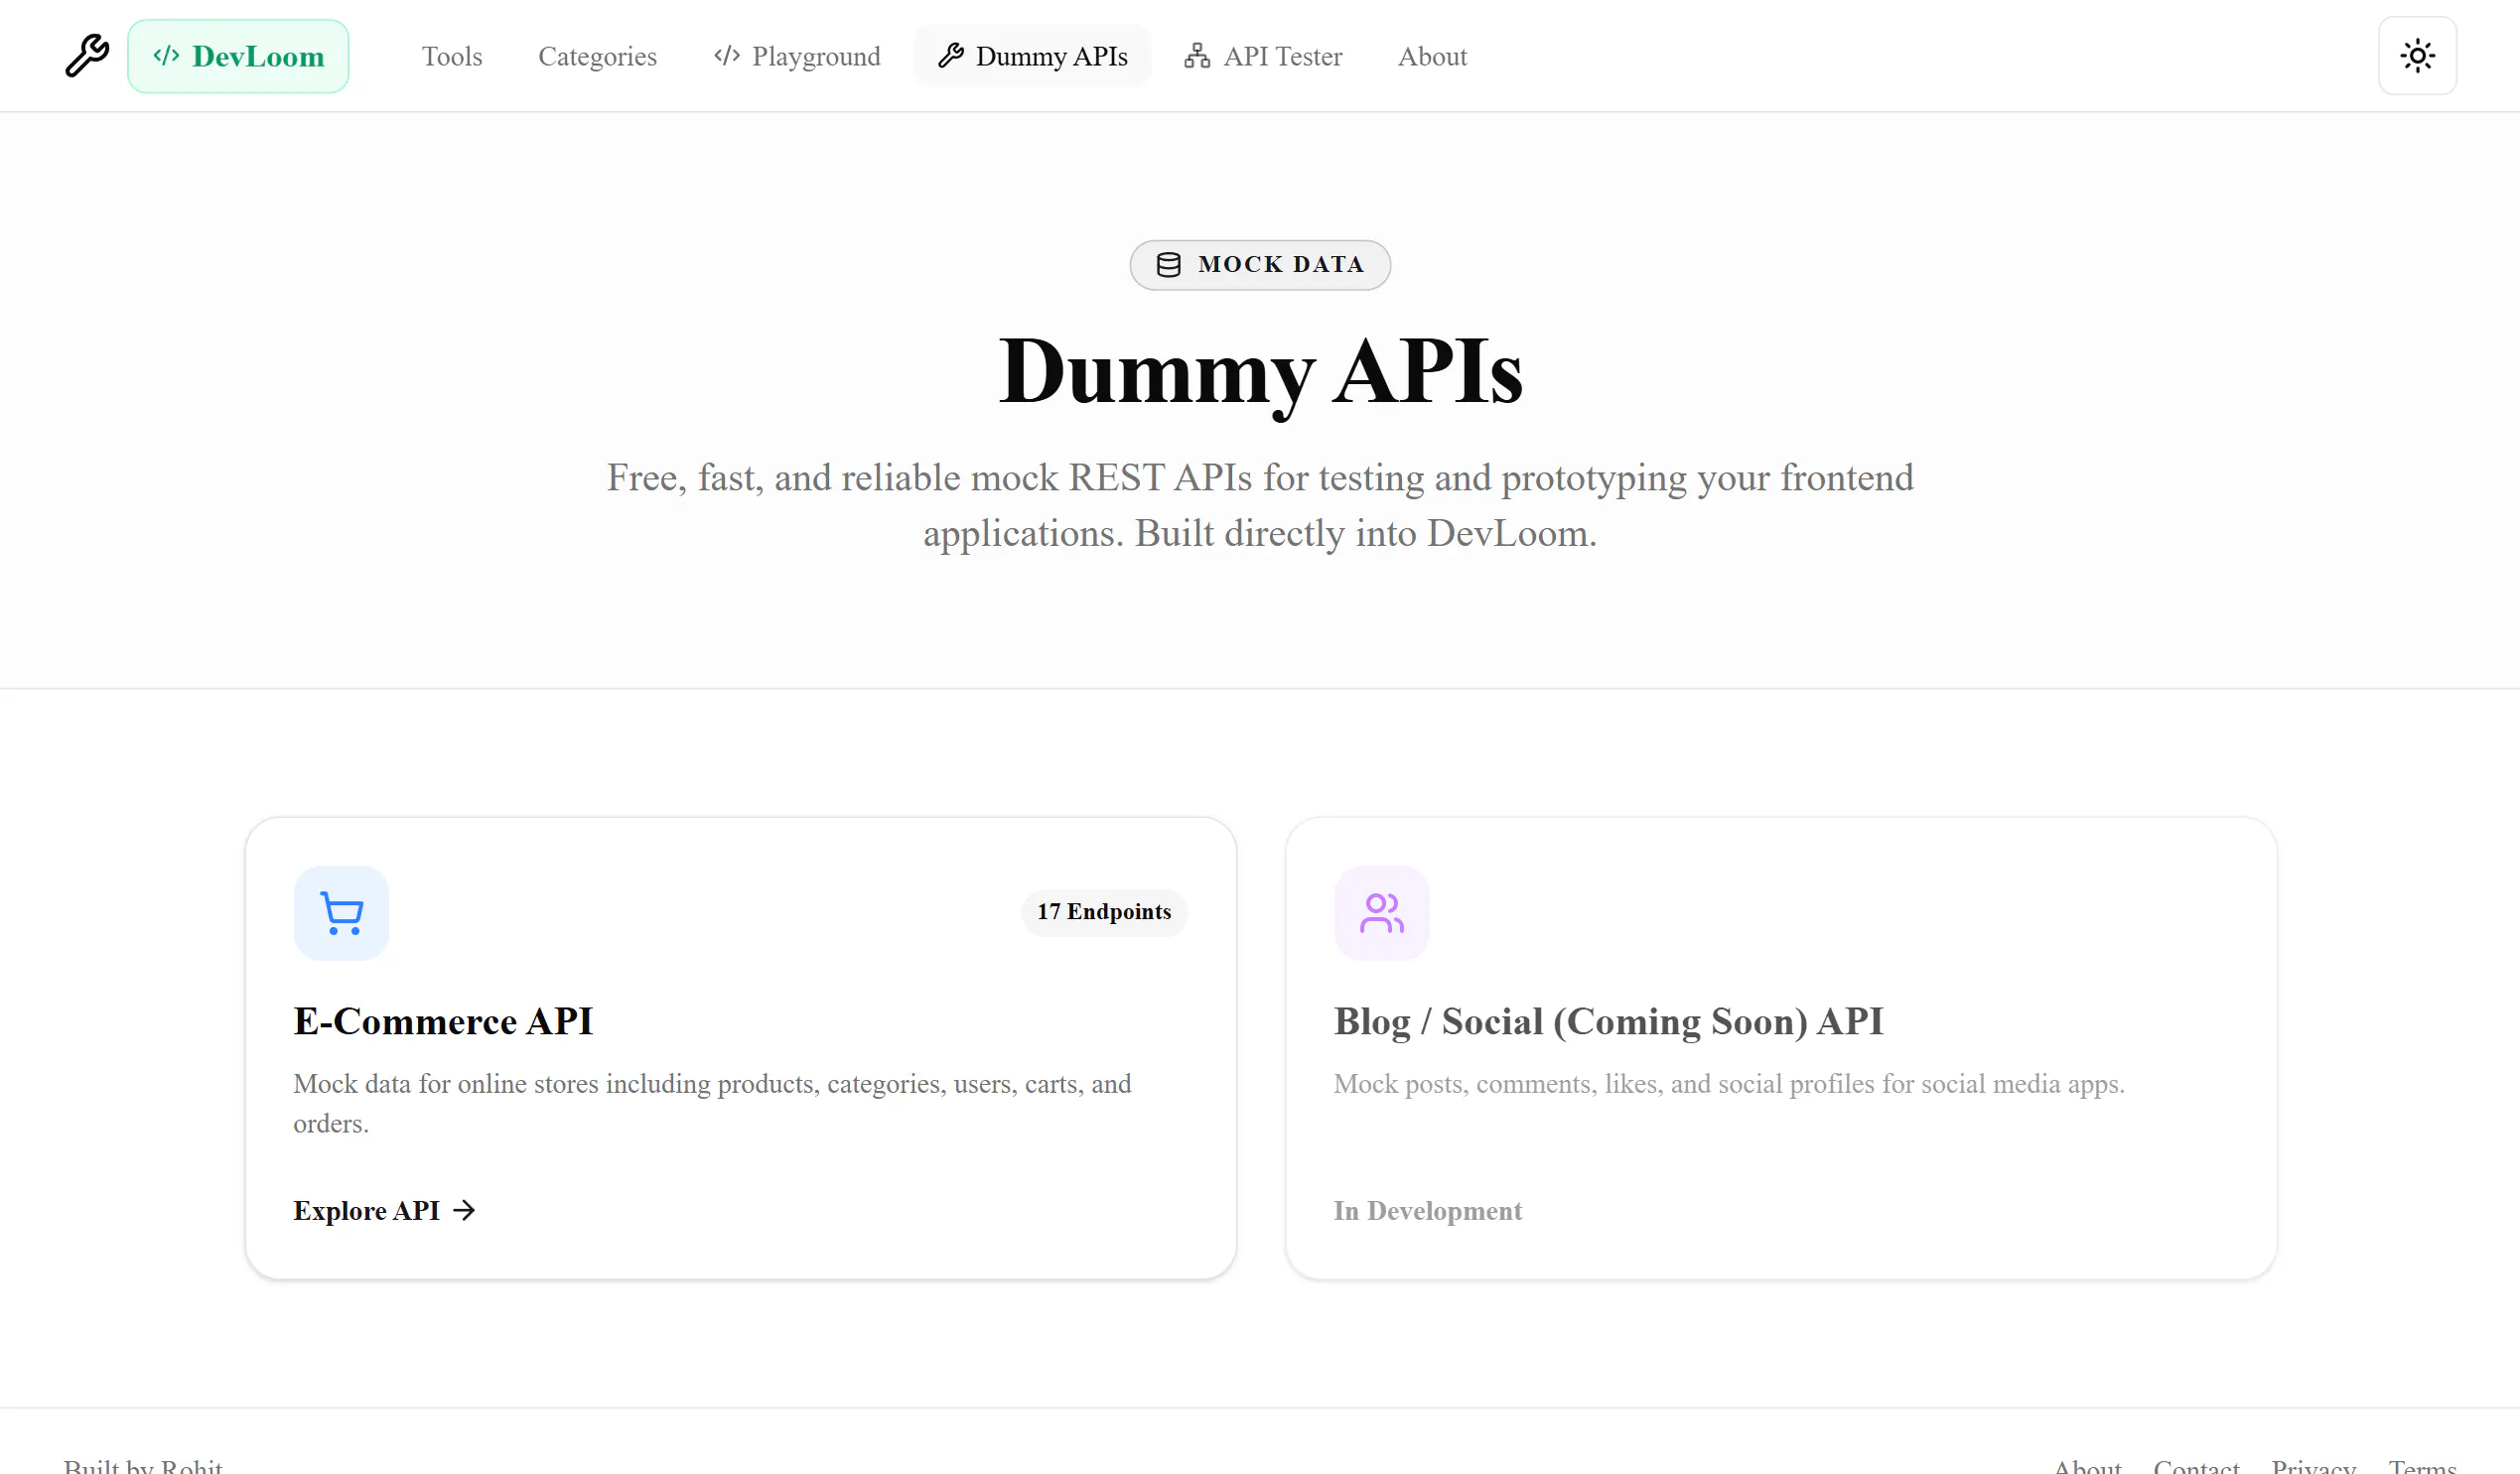Click the purple users icon

(x=1382, y=913)
